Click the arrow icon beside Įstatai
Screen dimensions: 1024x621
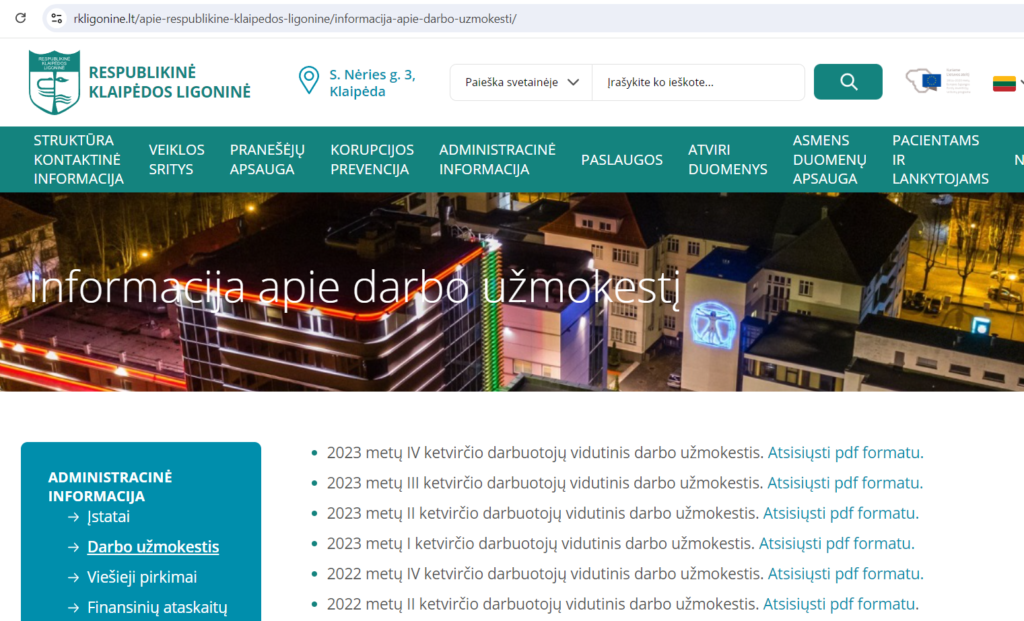pyautogui.click(x=73, y=517)
